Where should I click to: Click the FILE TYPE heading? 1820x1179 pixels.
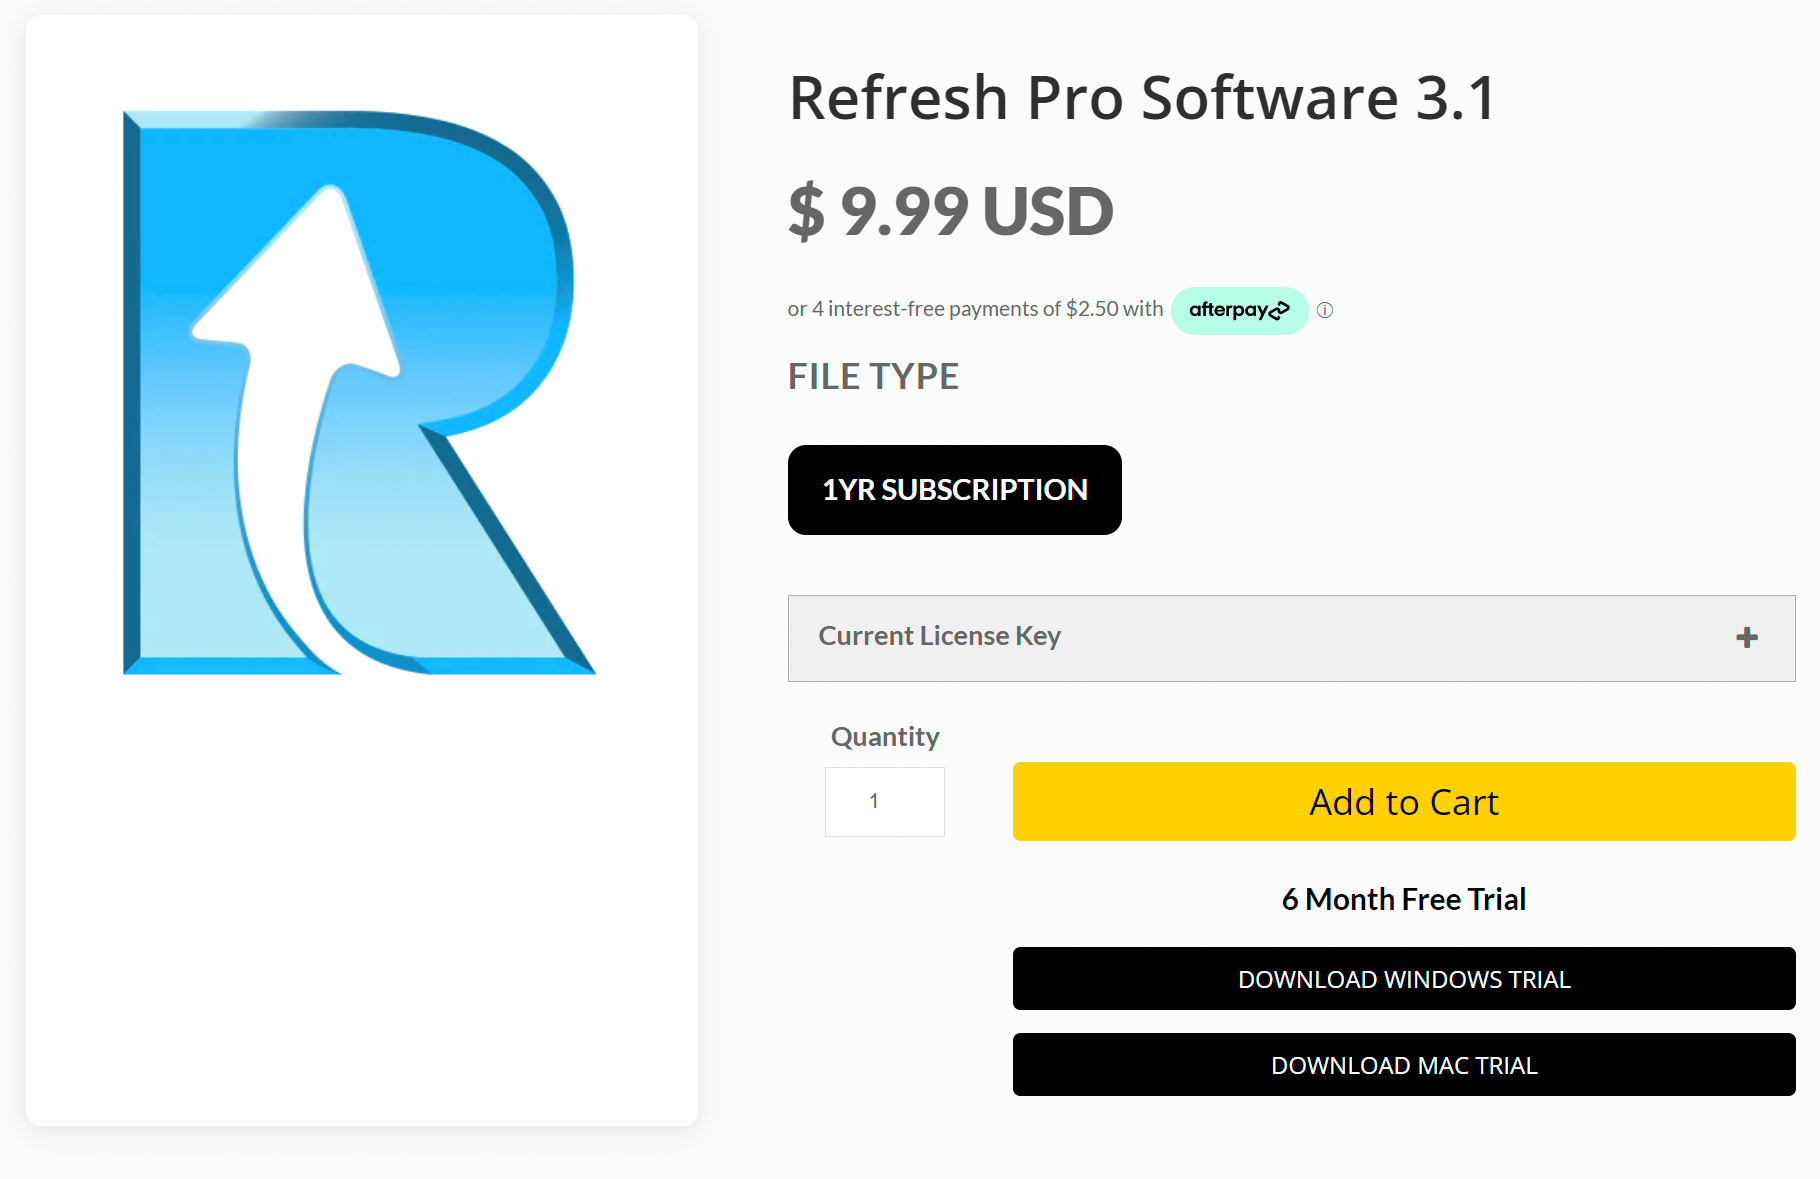[873, 377]
